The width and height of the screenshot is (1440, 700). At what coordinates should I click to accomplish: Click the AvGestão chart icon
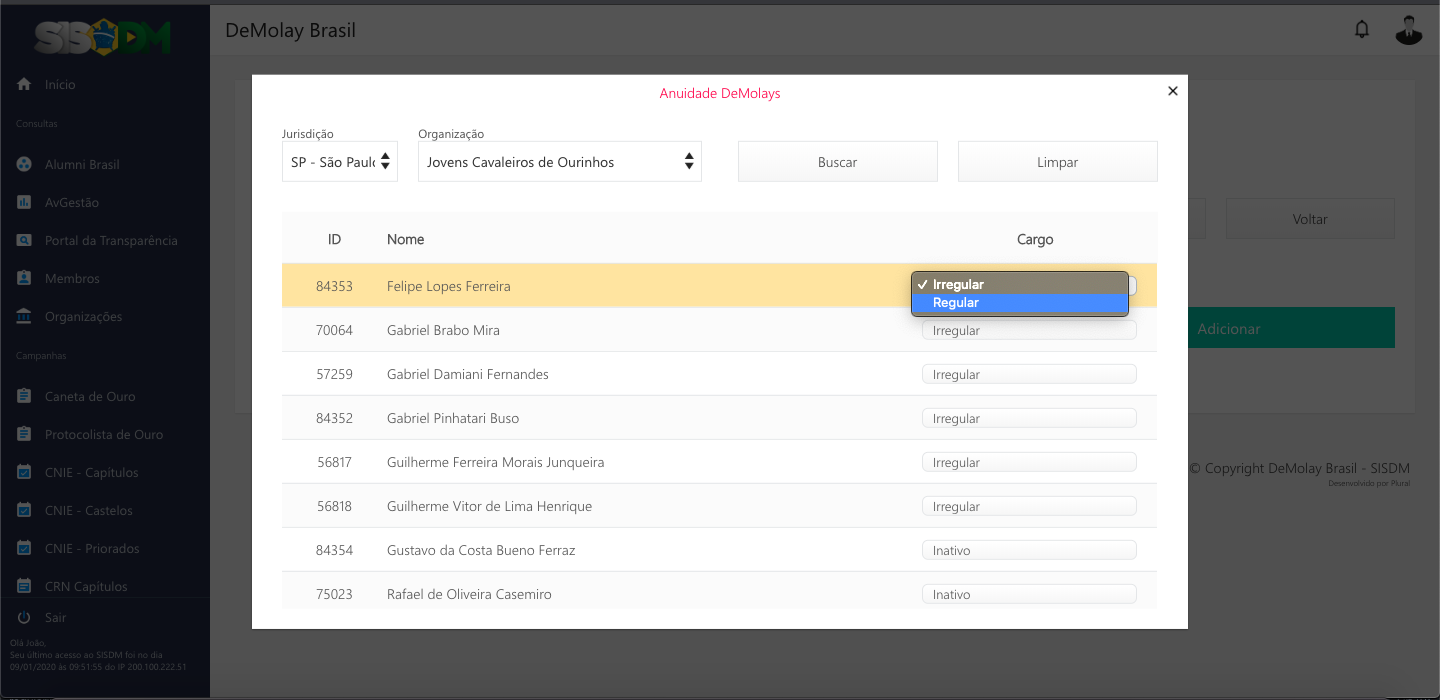(25, 202)
